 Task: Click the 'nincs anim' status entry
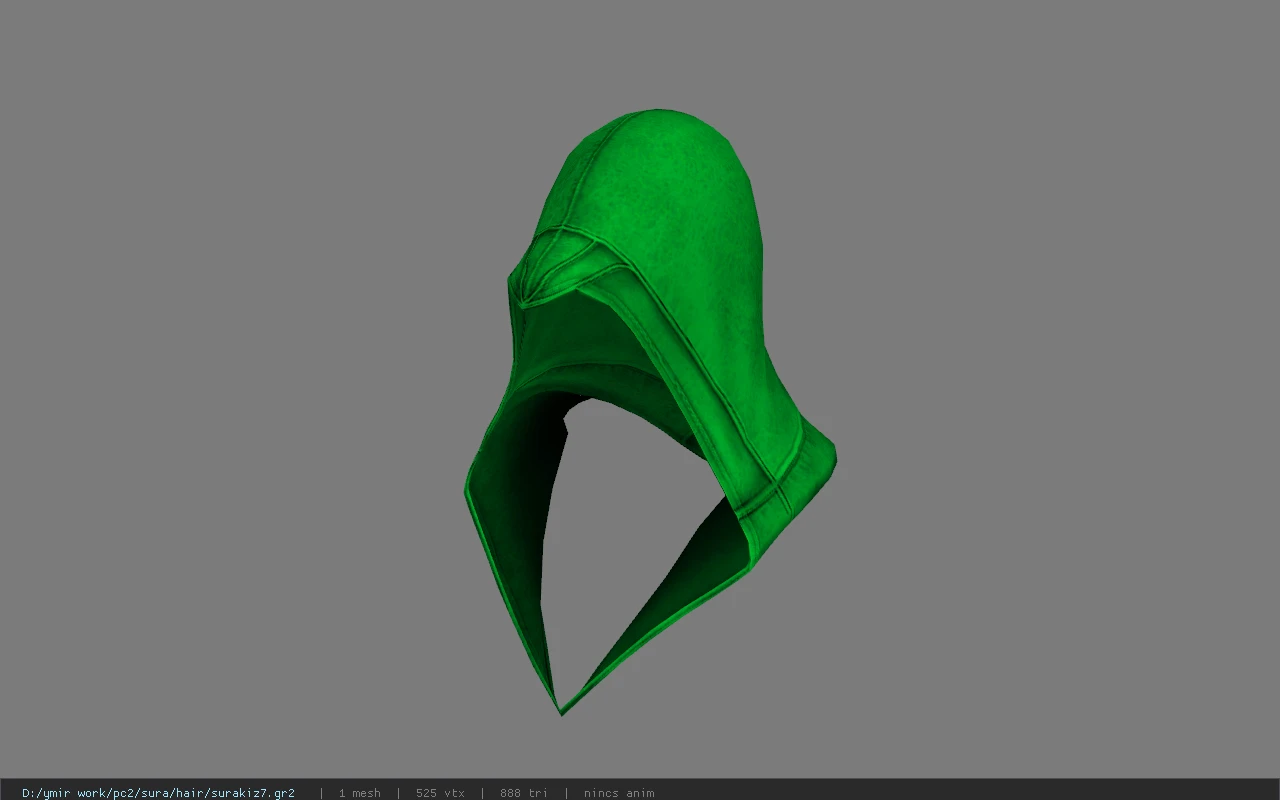tap(619, 793)
